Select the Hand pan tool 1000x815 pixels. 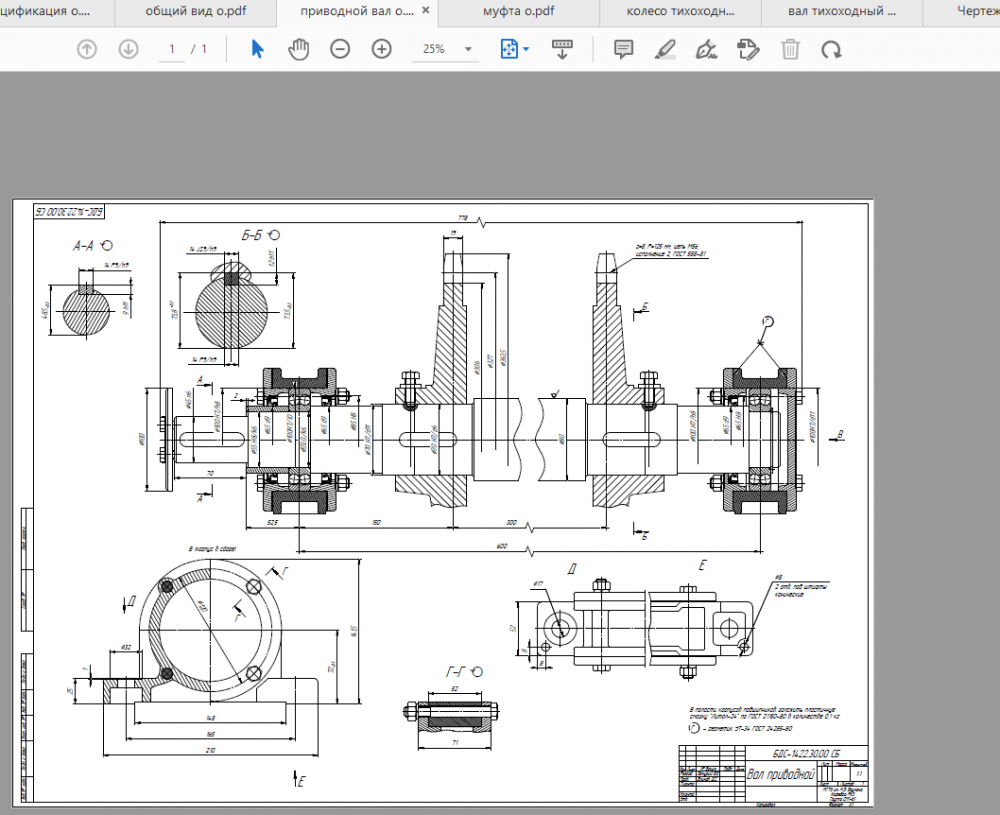pos(298,49)
